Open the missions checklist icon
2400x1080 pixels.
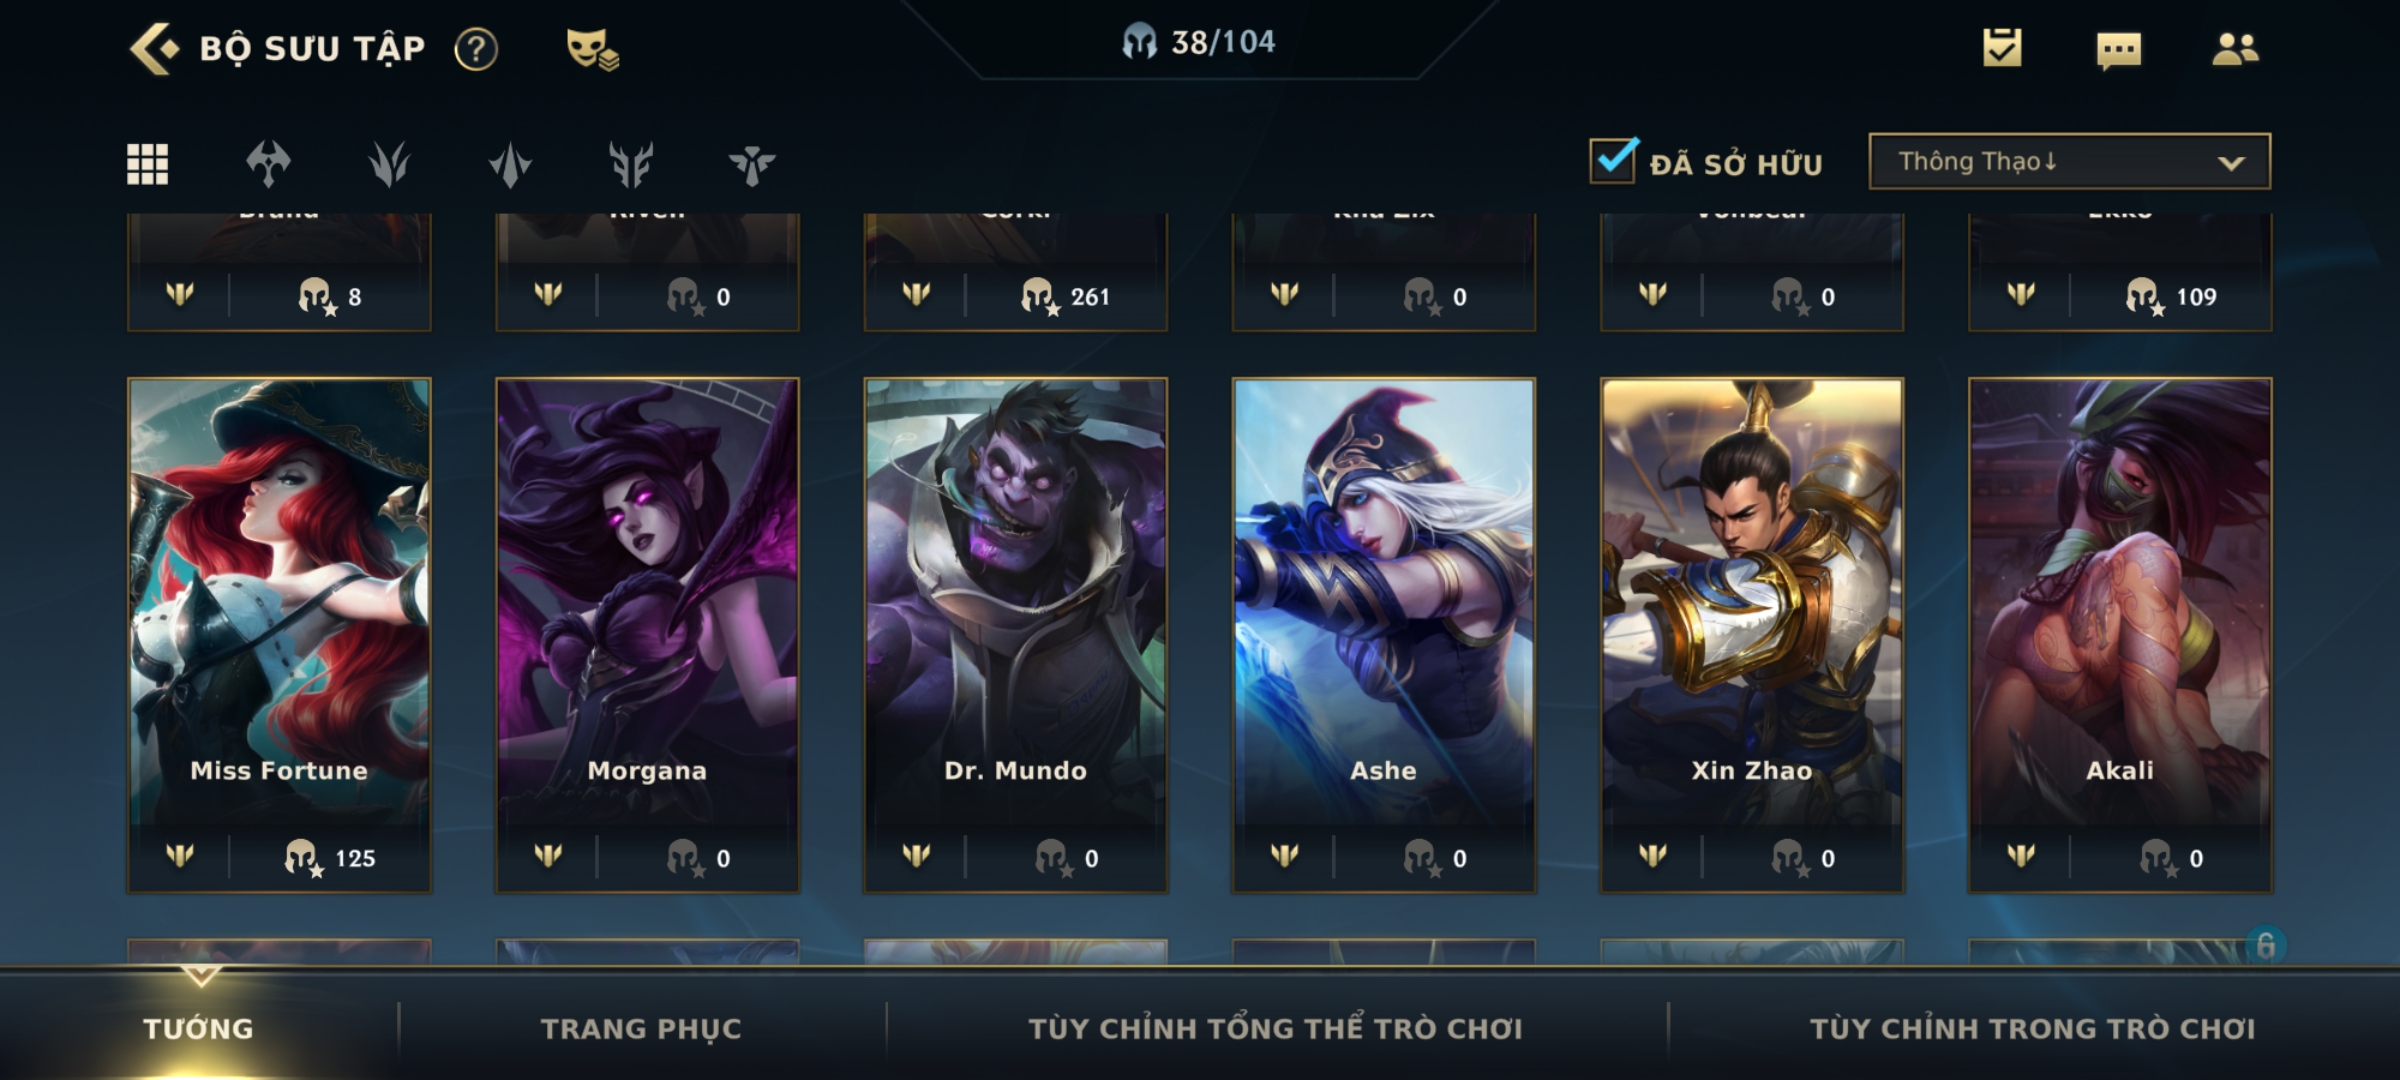click(x=2002, y=48)
